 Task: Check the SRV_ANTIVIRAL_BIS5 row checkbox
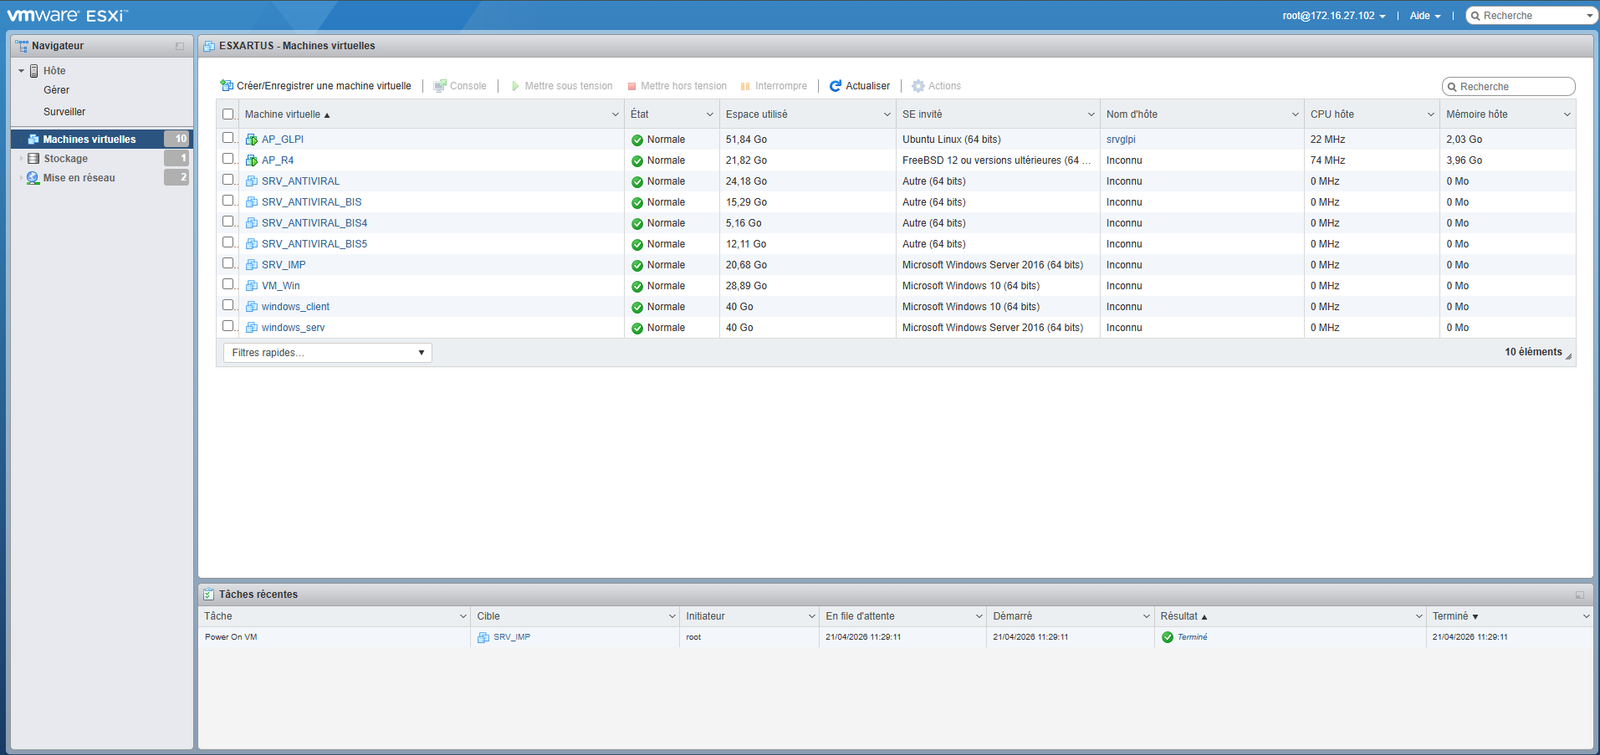click(228, 243)
